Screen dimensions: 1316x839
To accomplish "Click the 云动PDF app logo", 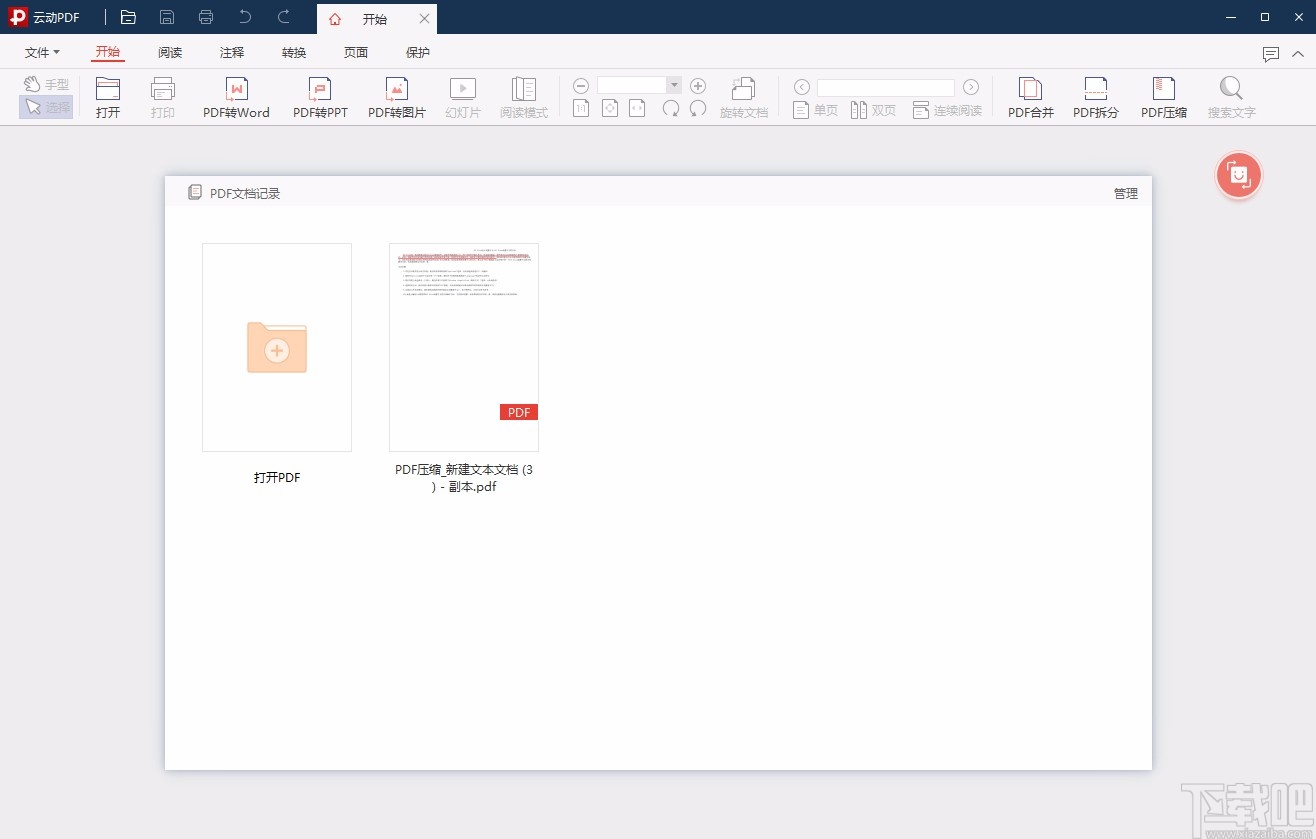I will point(18,17).
